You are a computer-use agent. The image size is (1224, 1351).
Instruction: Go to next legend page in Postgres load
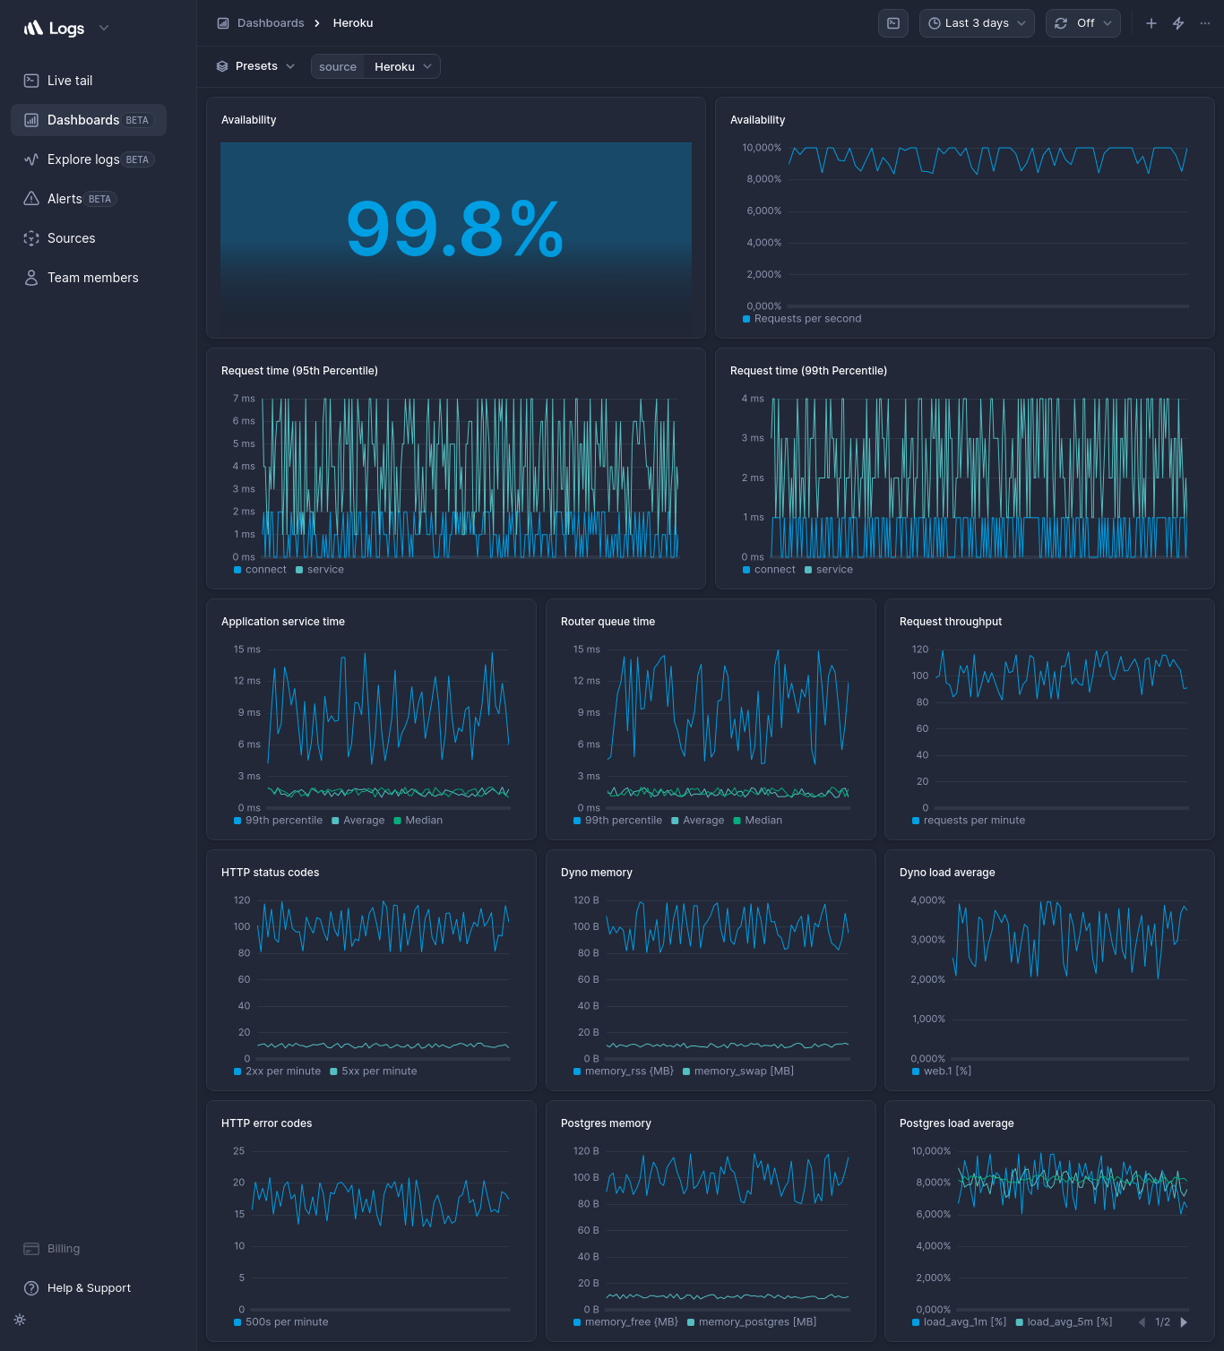pos(1184,1323)
